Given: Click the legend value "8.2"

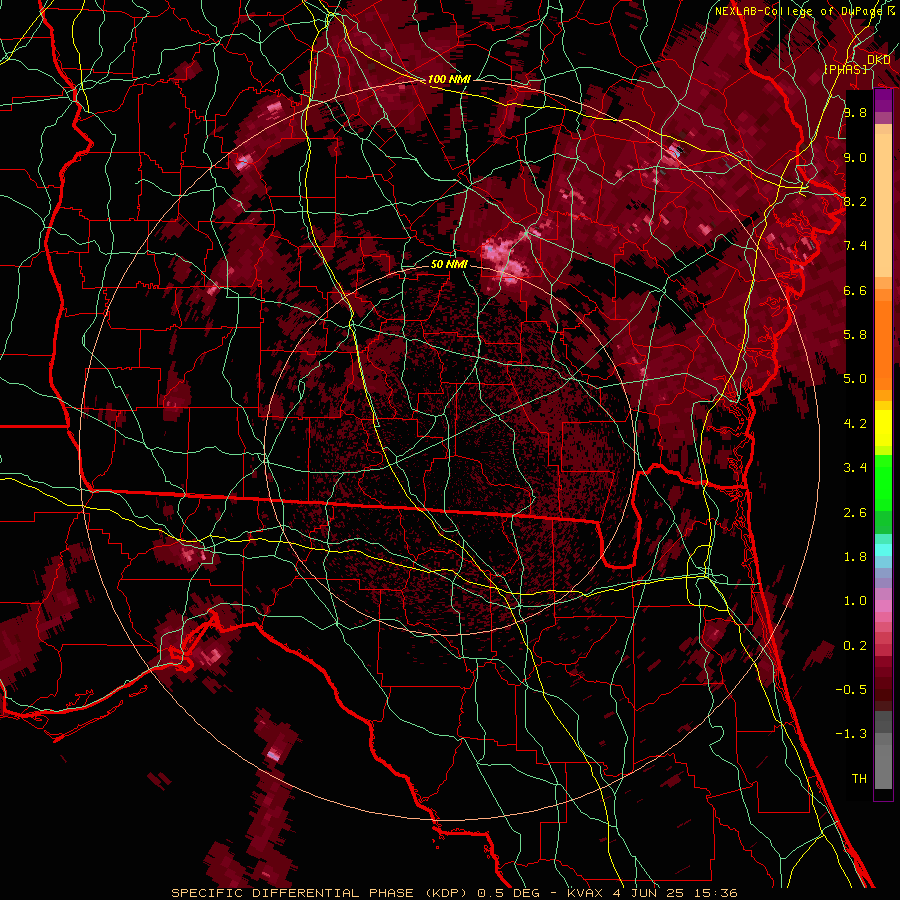Looking at the screenshot, I should click(855, 201).
